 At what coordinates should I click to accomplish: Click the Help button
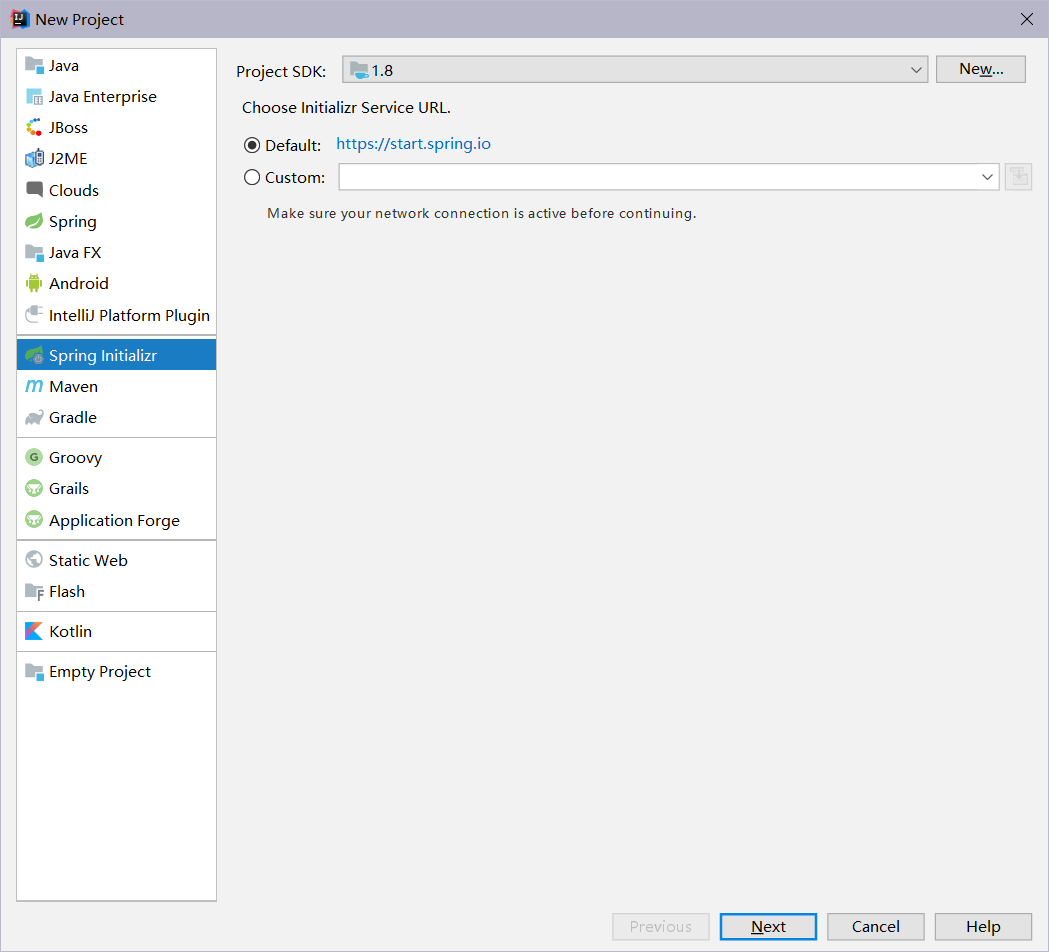(983, 927)
